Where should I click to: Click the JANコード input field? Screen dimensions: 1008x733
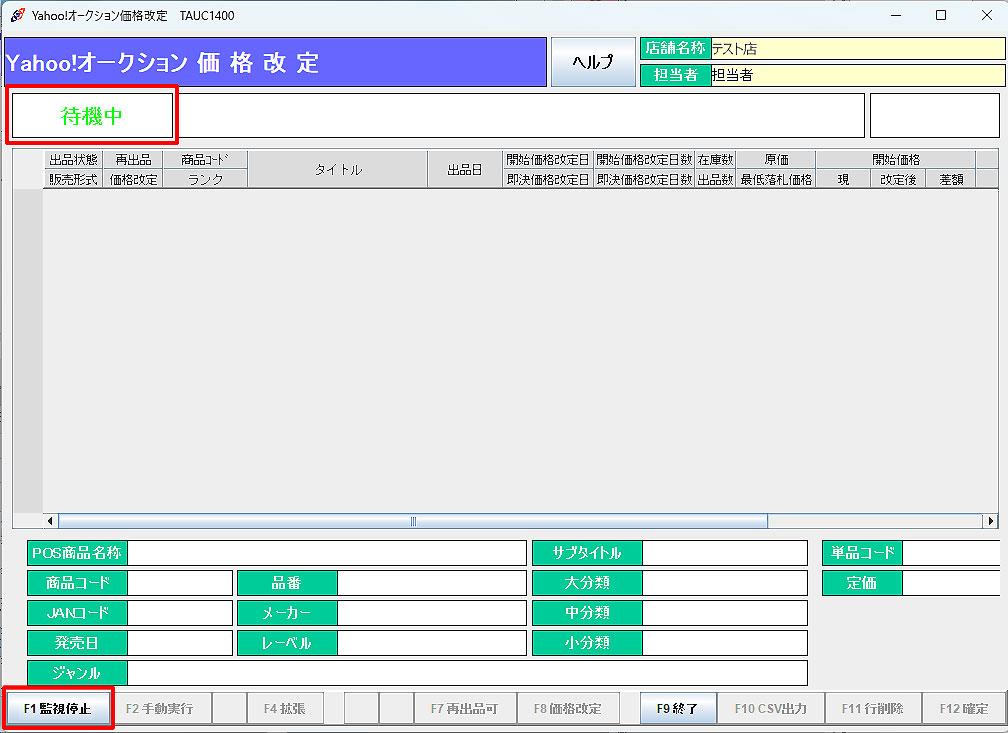point(179,613)
